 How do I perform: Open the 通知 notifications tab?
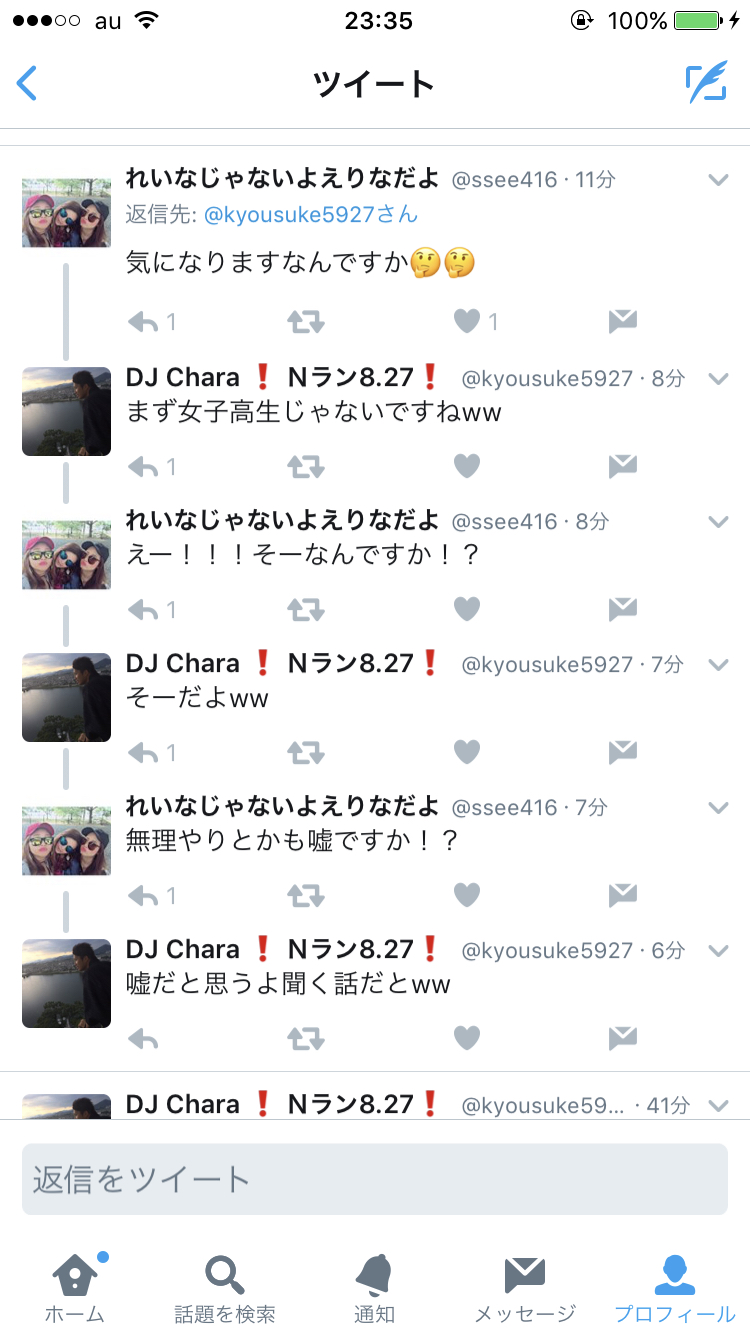[374, 1288]
